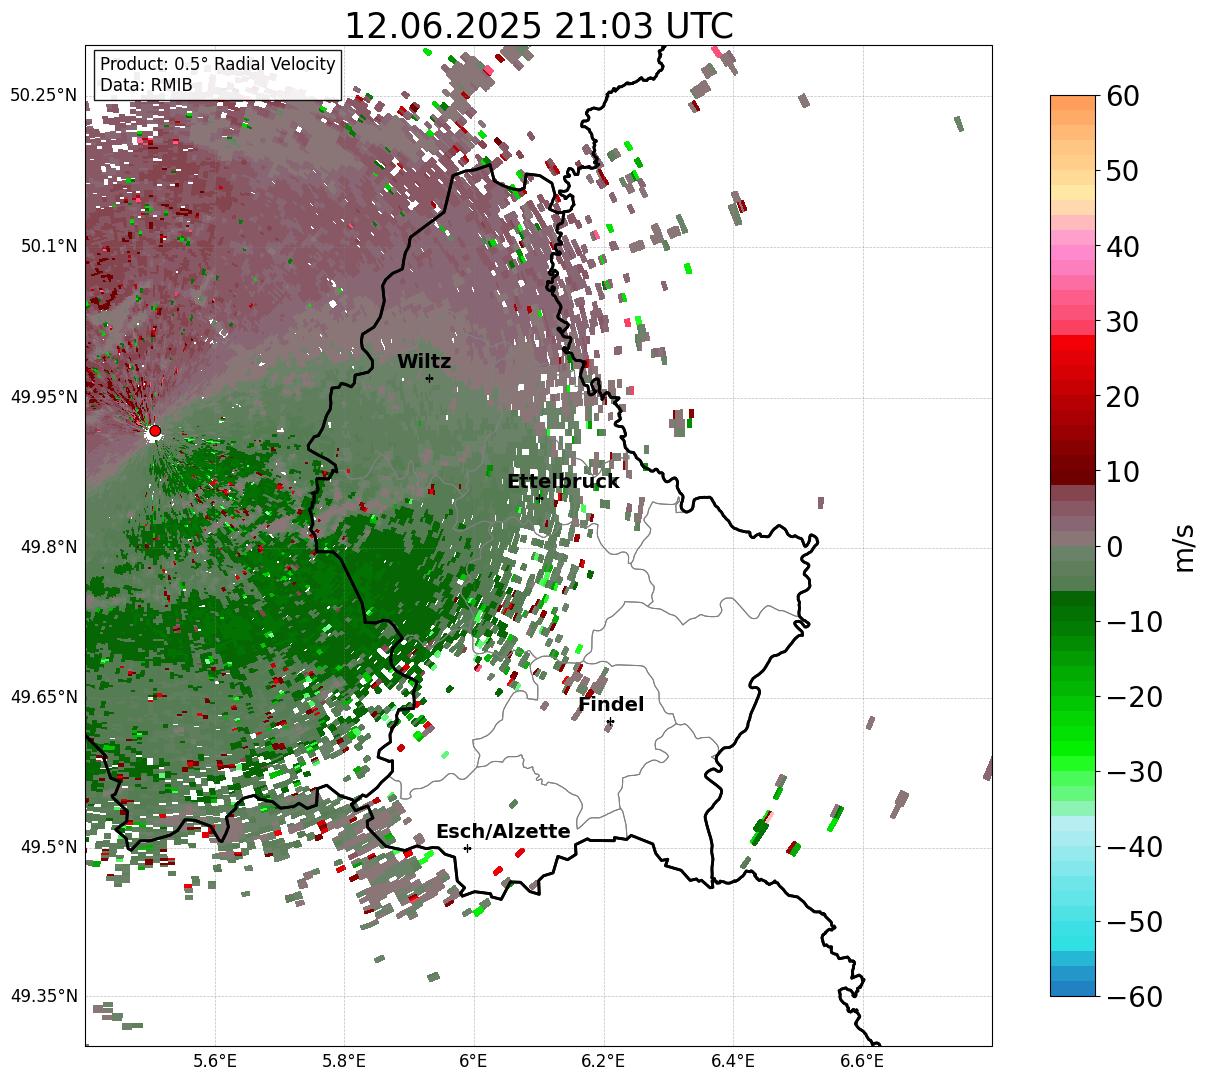
Task: Click the 49.8°N latitude label
Action: [48, 547]
